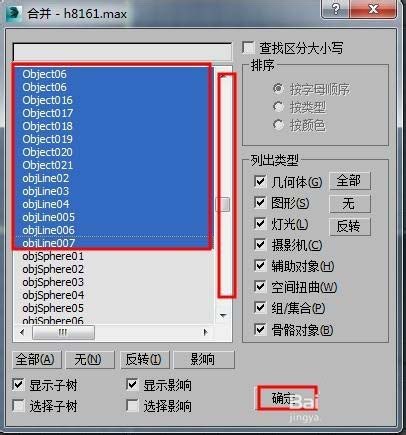Uncheck the 几何体(G) checkbox

(x=260, y=181)
